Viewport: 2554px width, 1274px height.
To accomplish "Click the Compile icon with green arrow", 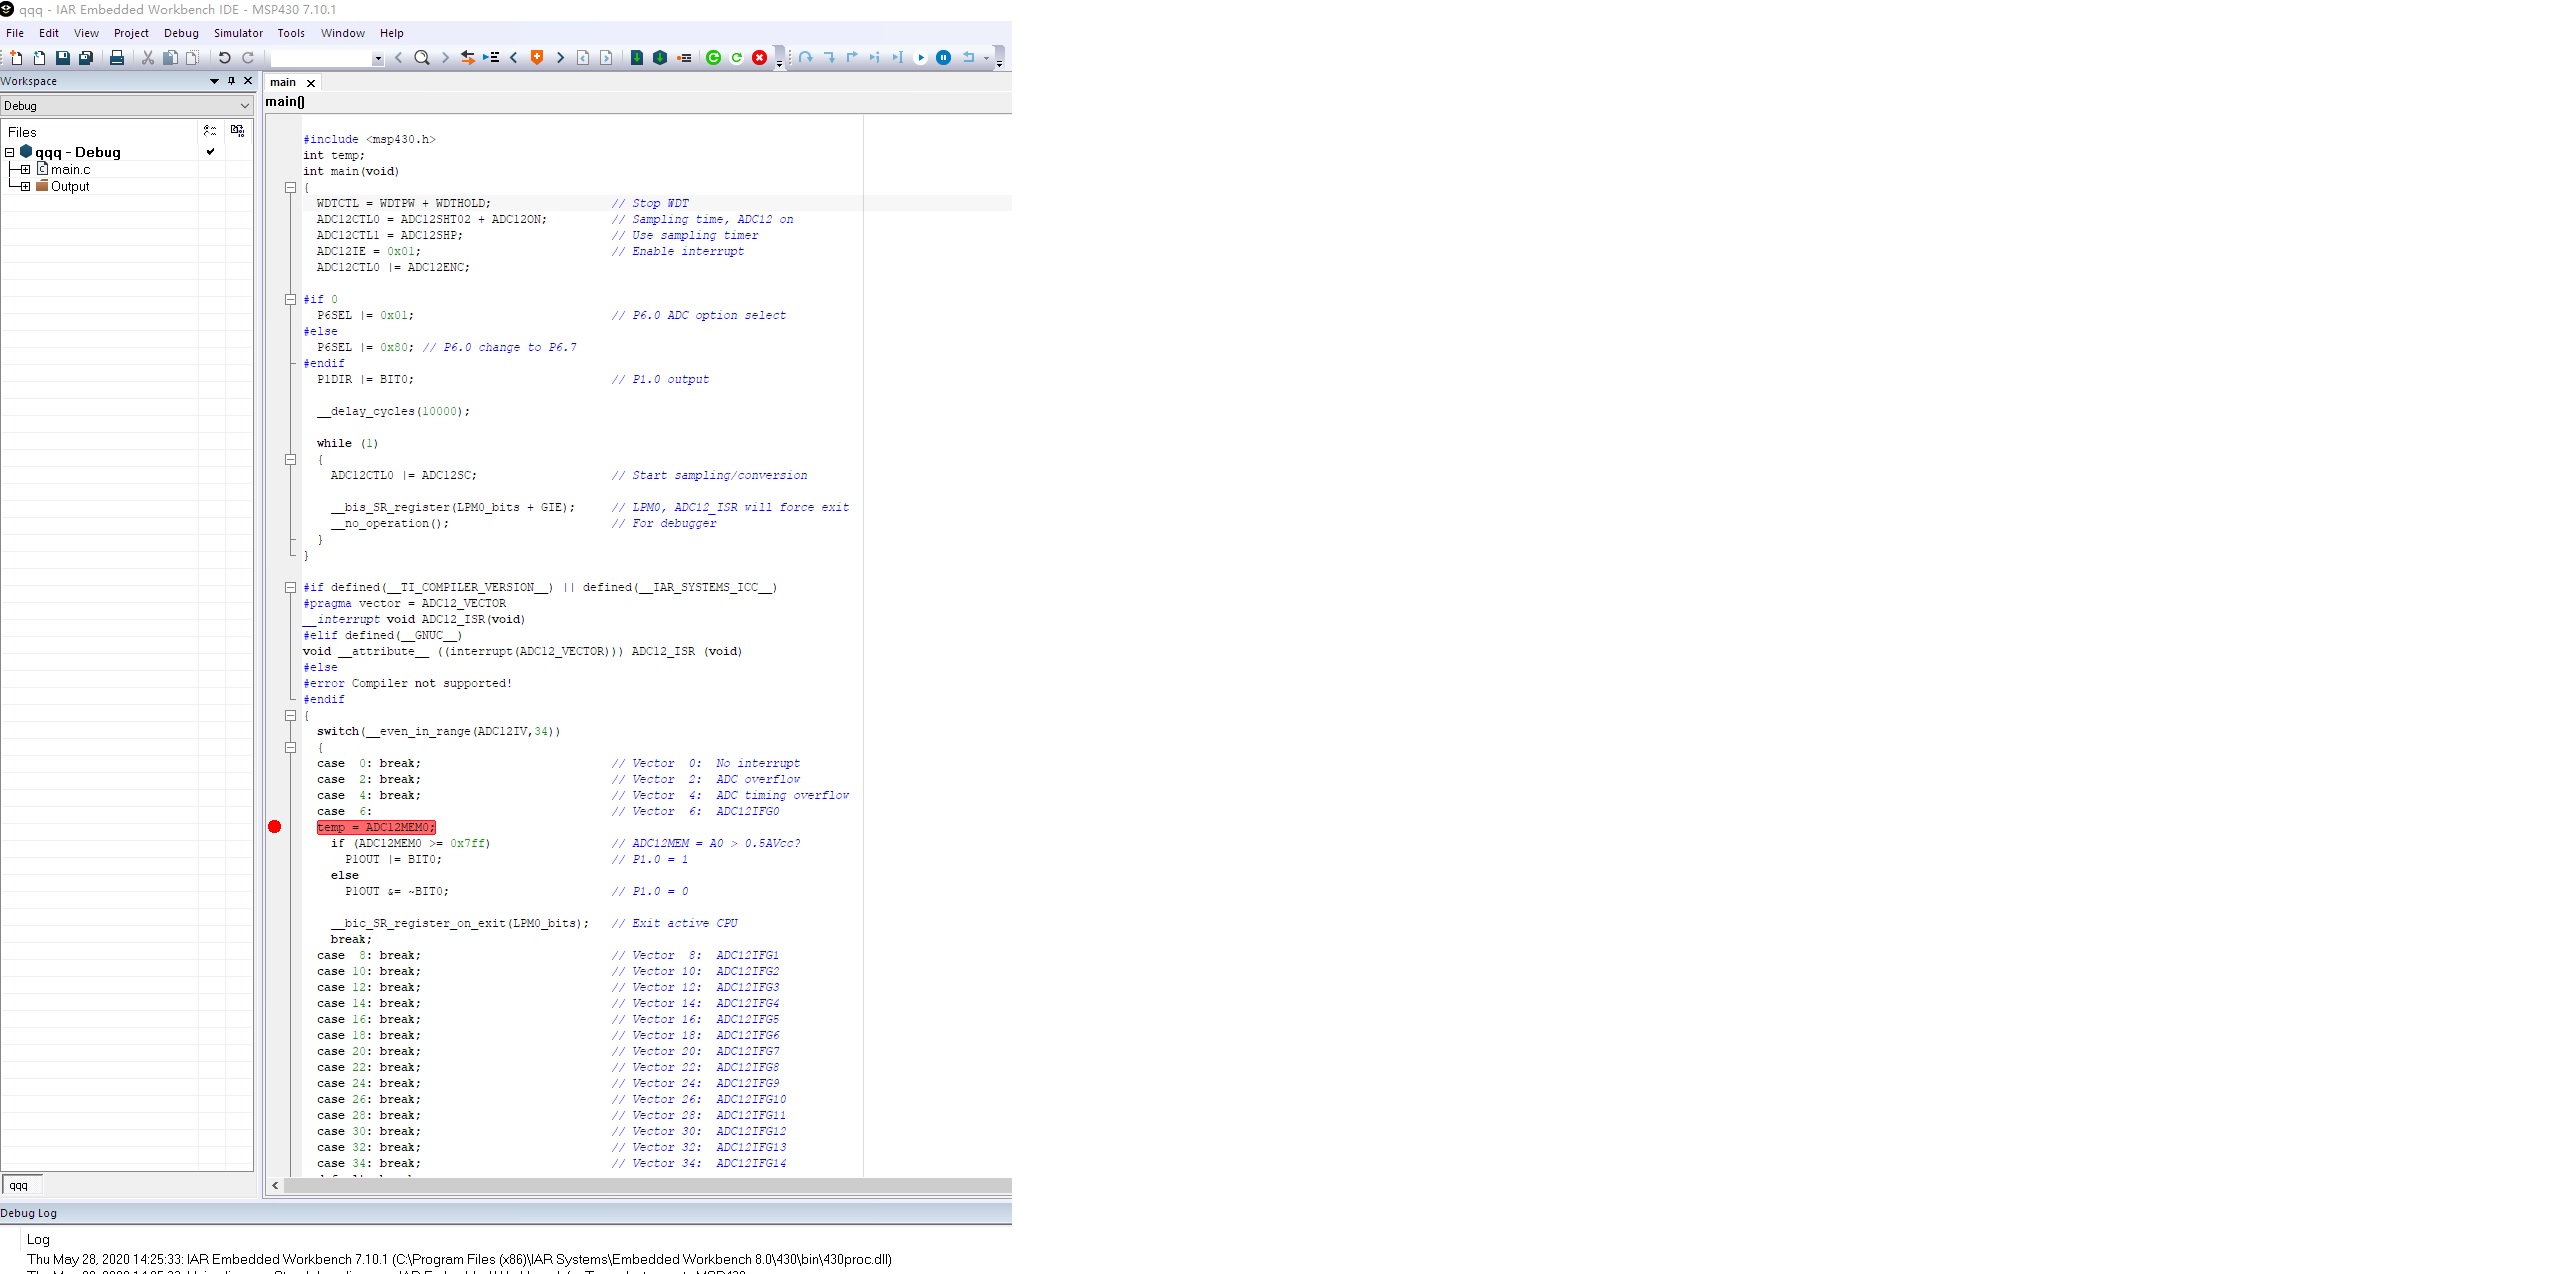I will [x=637, y=58].
